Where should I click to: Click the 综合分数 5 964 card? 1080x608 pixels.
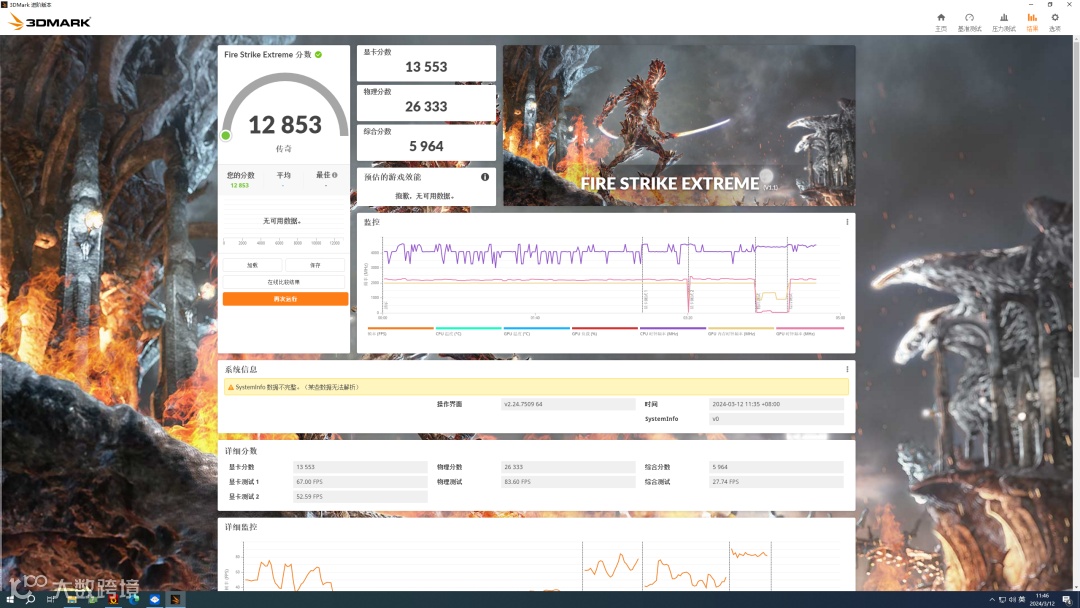[426, 143]
